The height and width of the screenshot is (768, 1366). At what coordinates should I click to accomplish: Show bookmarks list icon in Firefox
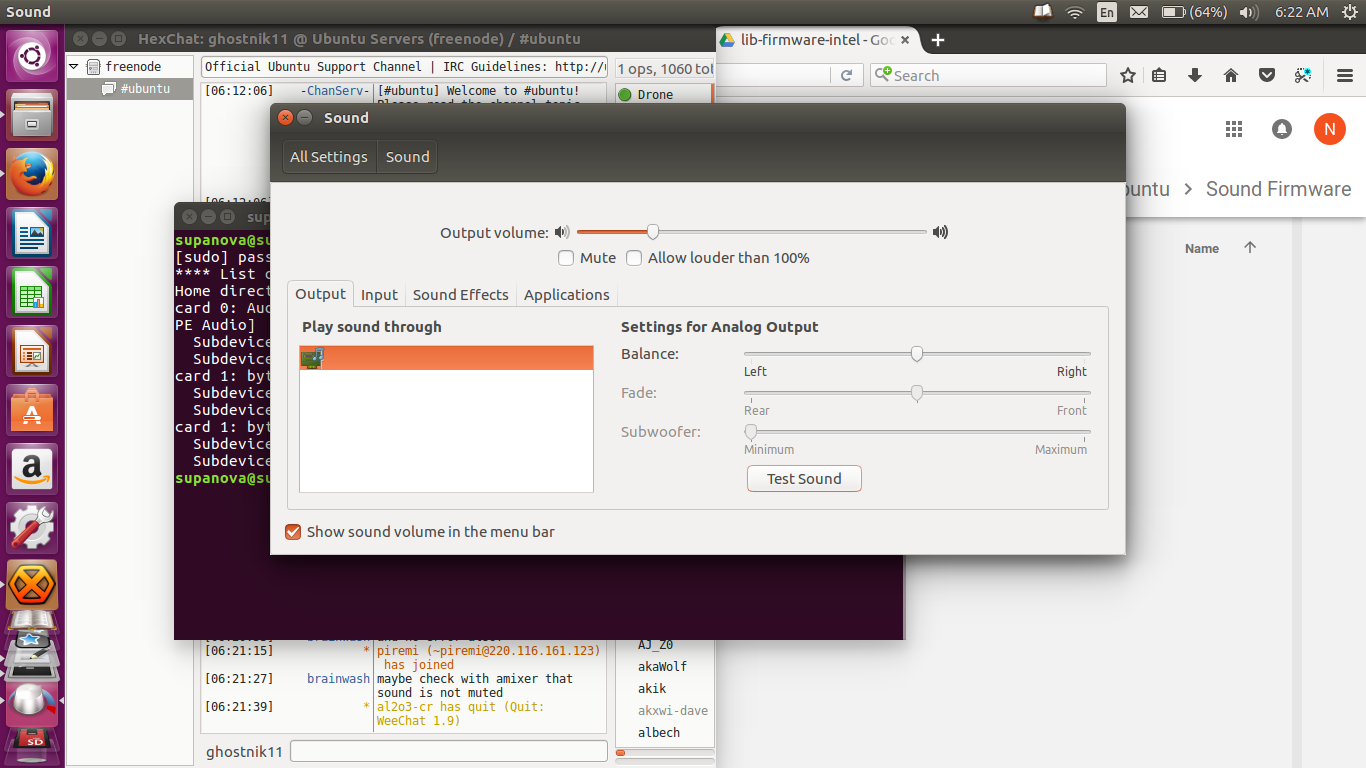(1159, 75)
